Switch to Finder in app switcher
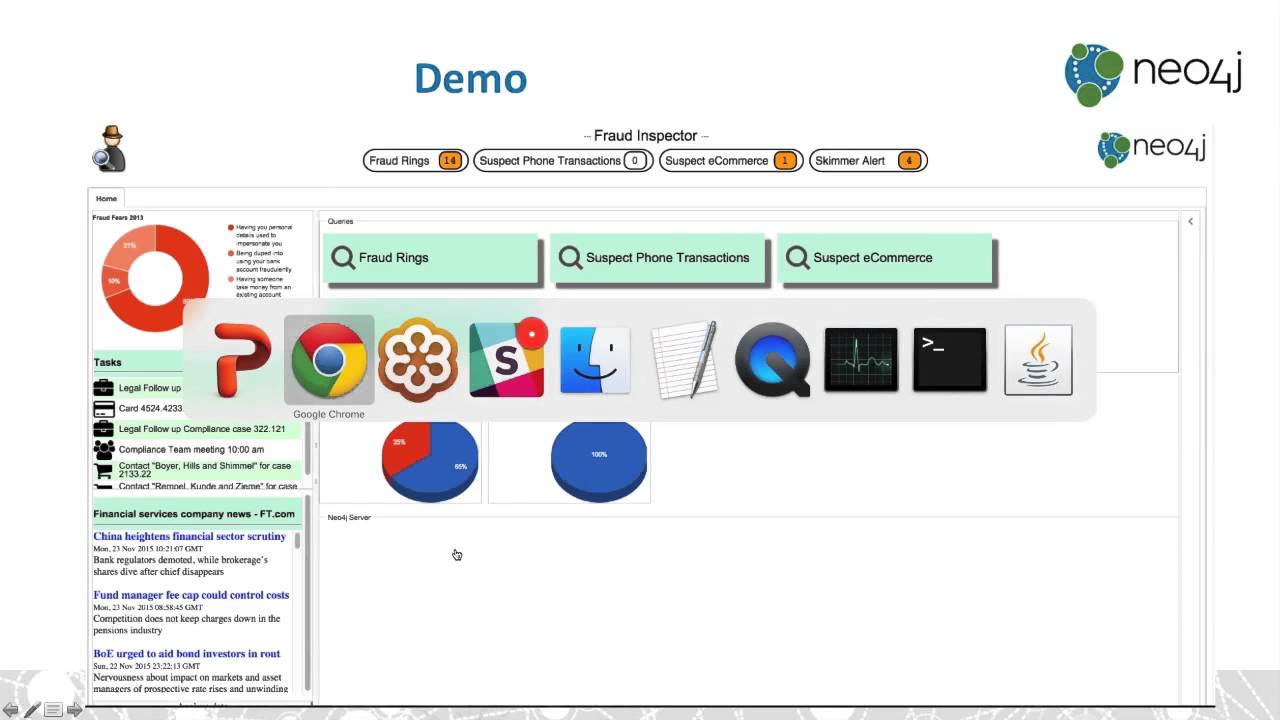Viewport: 1280px width, 720px height. pos(595,360)
